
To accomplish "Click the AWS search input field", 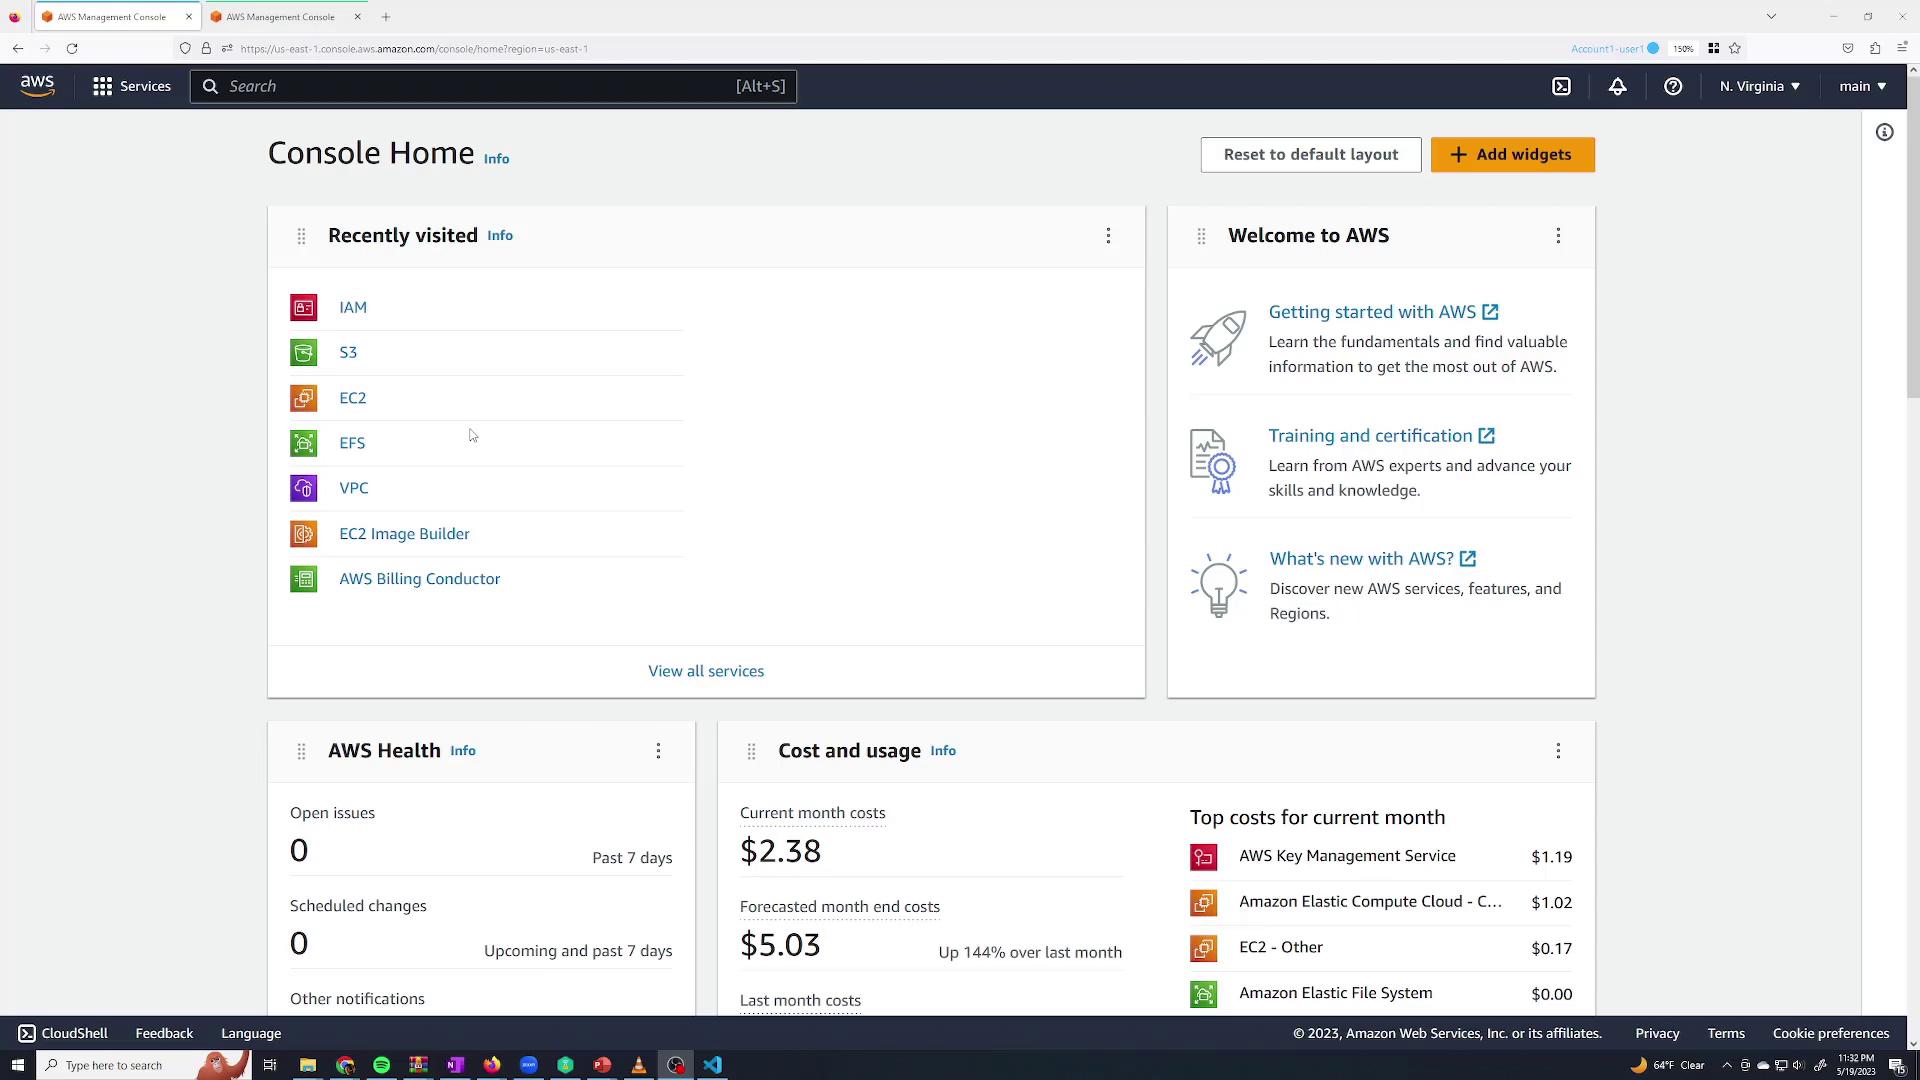I will pyautogui.click(x=480, y=87).
